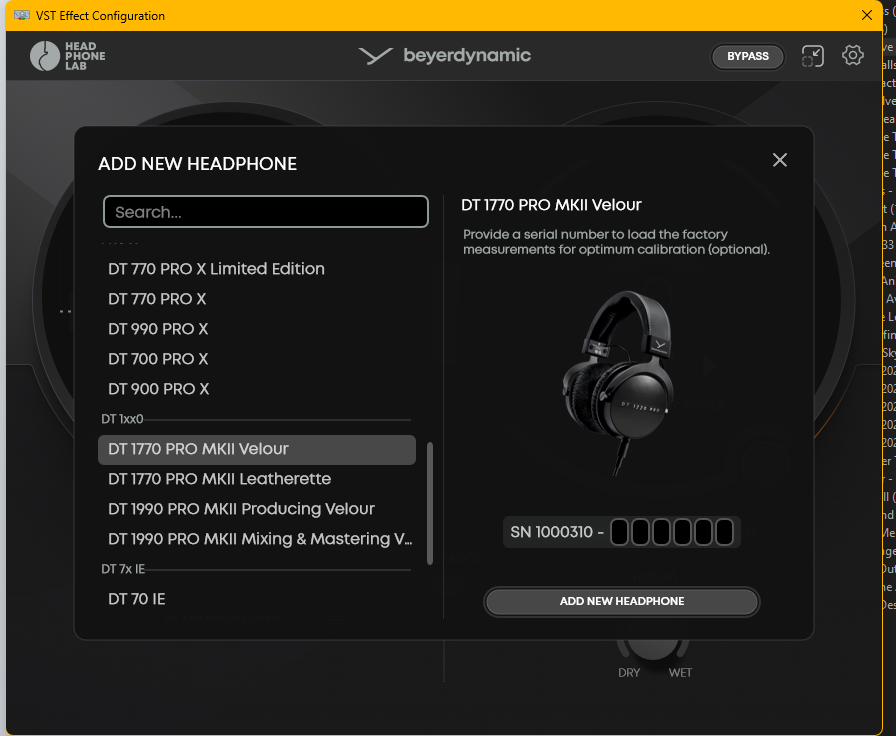Select DT 1770 PRO MKII Leatherette
This screenshot has width=896, height=736.
point(219,479)
